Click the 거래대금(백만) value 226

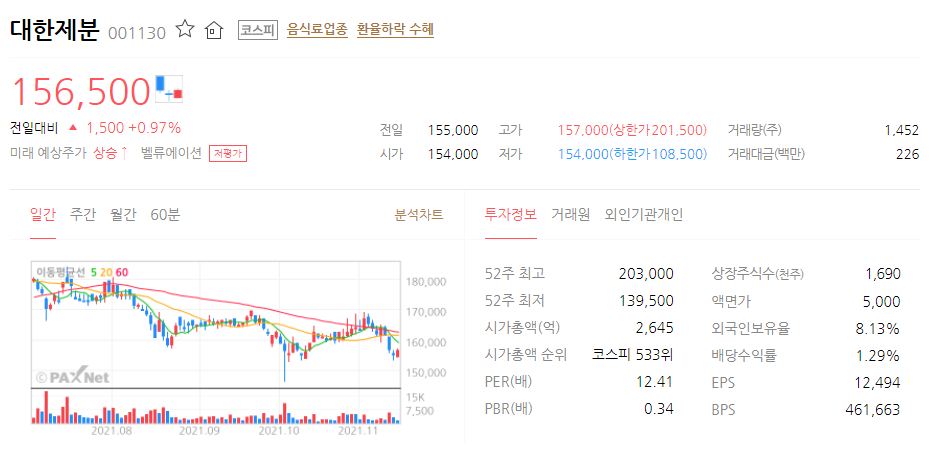click(x=907, y=155)
